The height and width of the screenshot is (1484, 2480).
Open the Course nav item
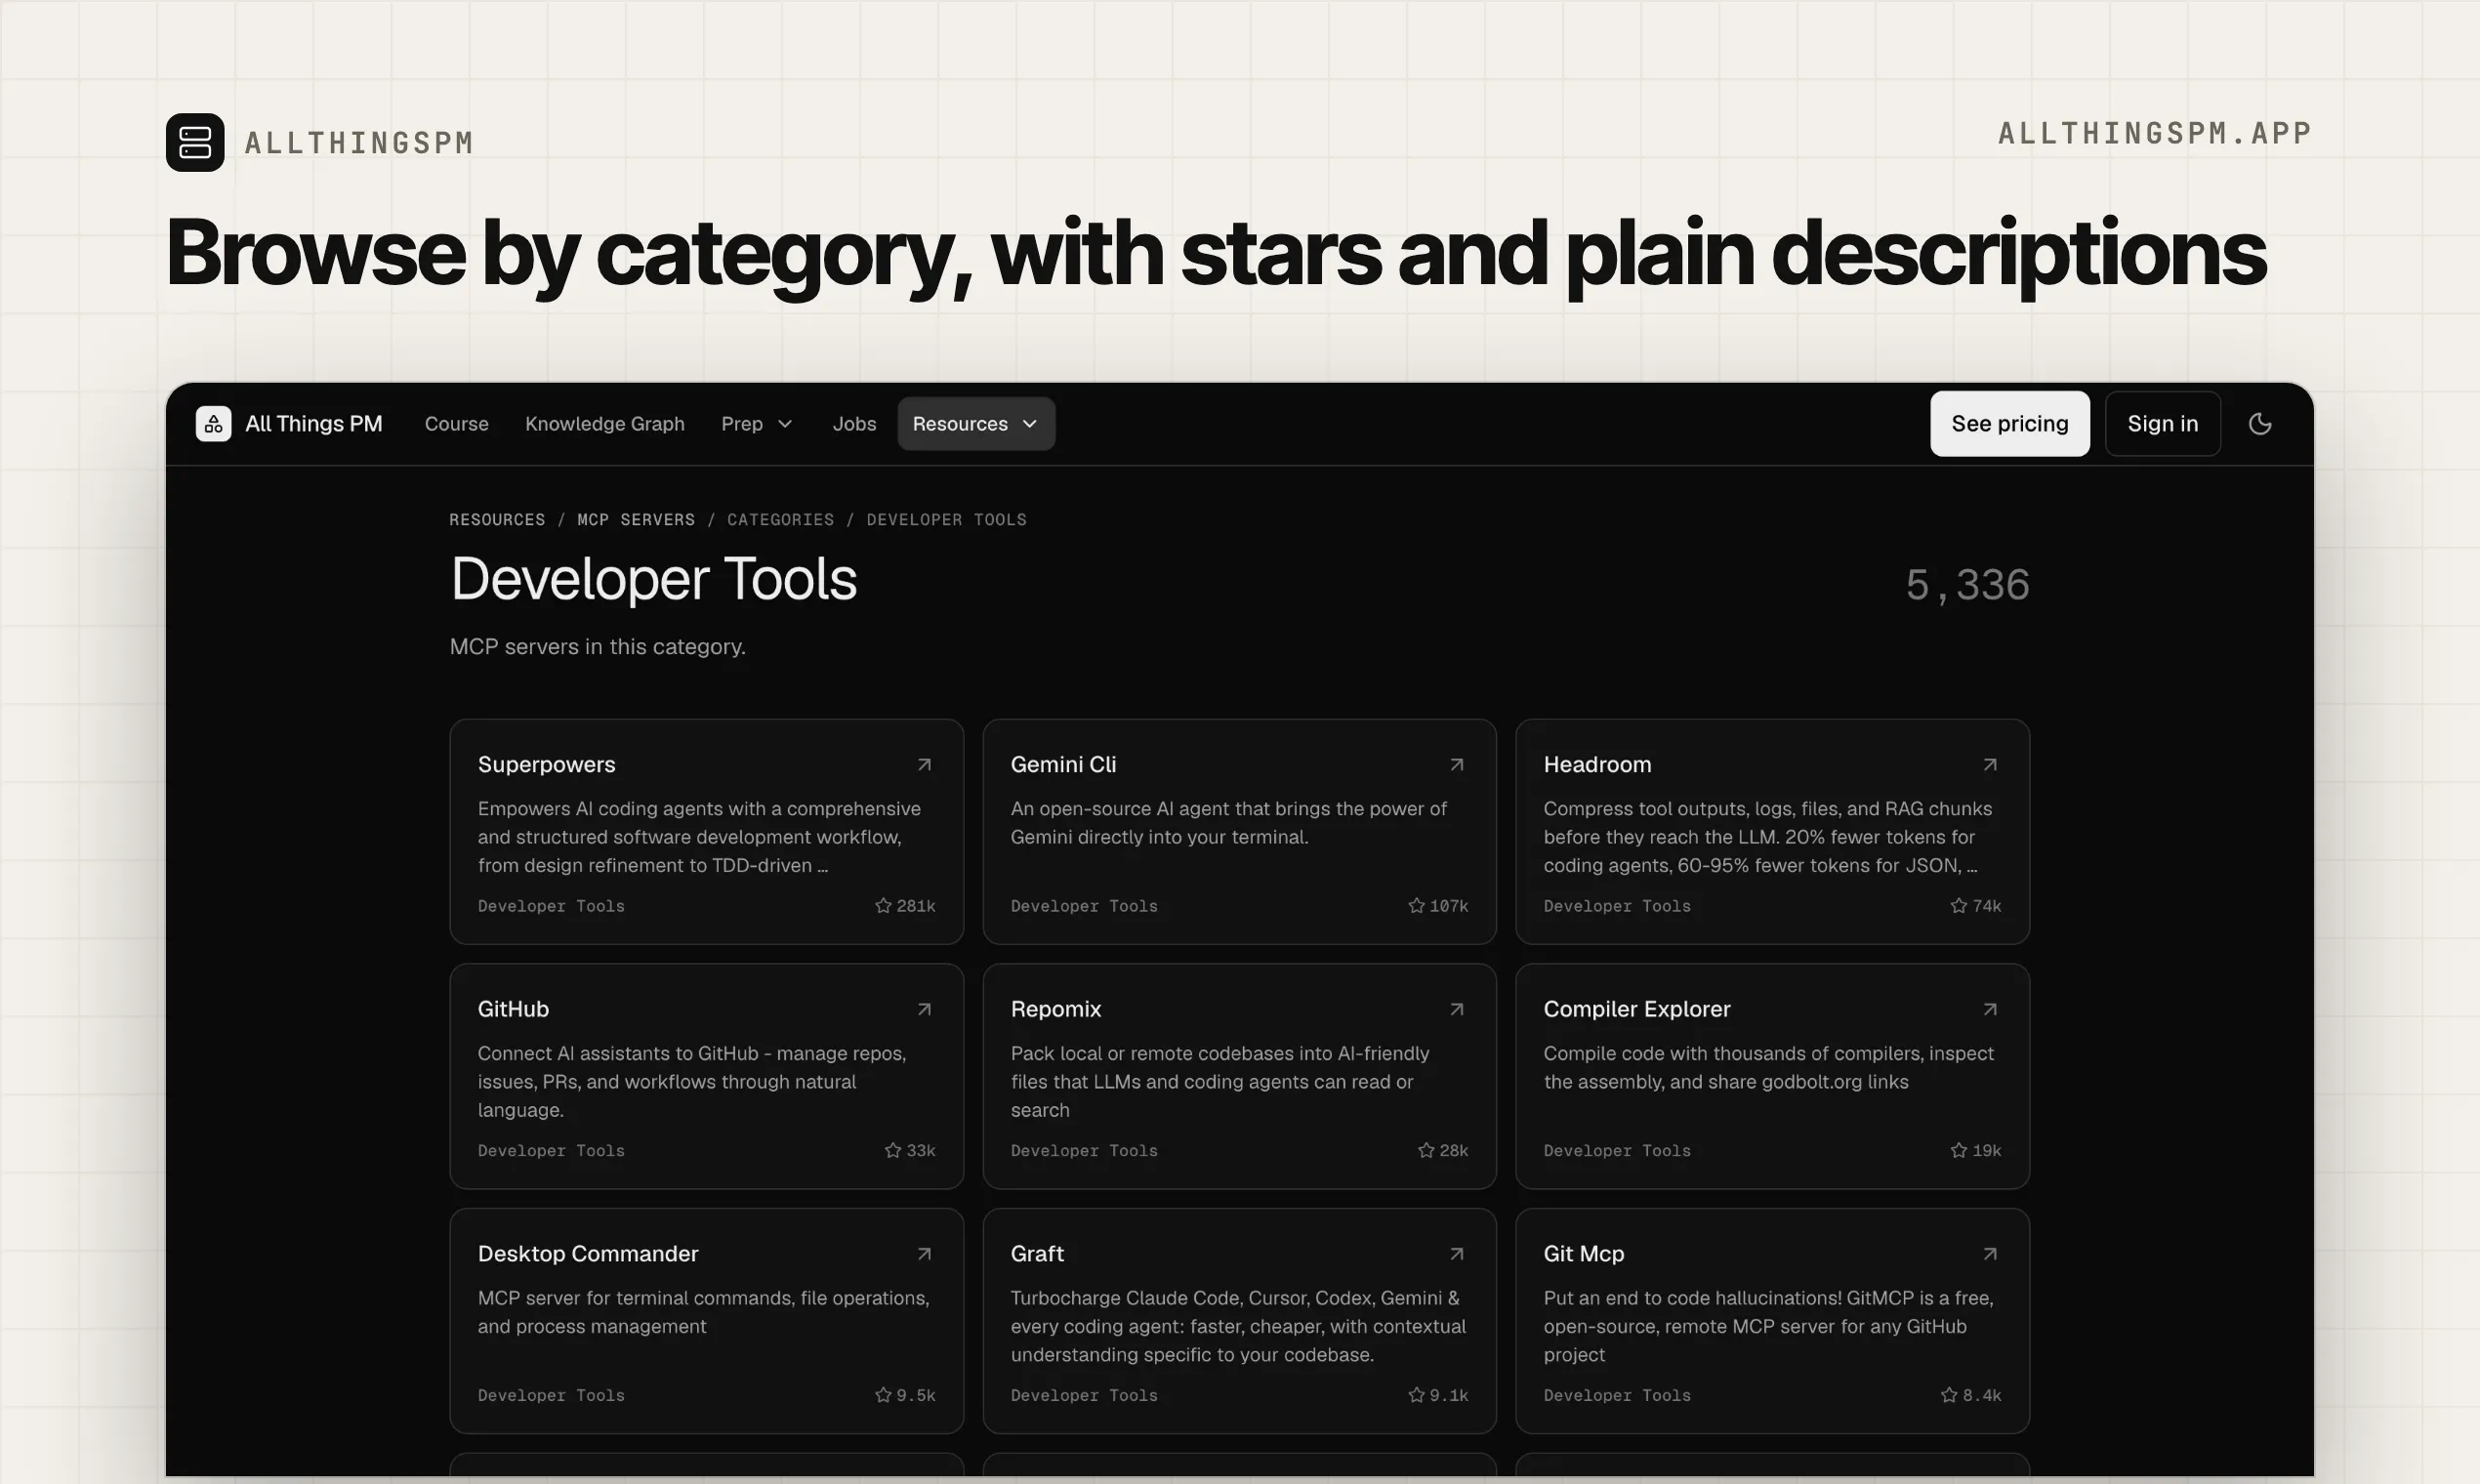pos(457,424)
